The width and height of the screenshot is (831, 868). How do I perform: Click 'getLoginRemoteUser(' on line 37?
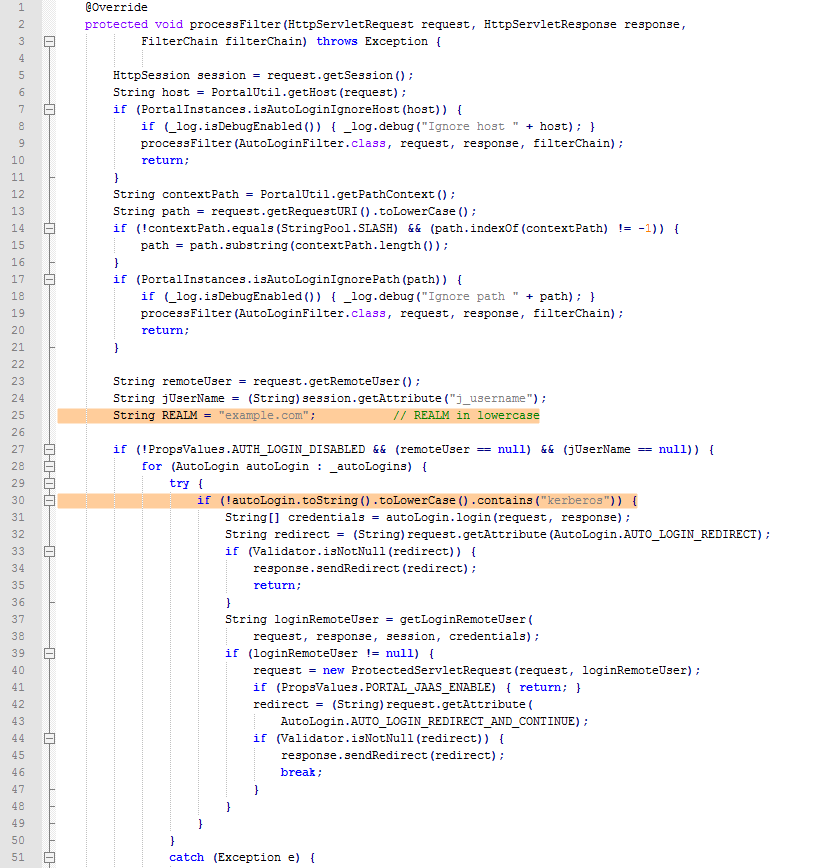(x=466, y=619)
